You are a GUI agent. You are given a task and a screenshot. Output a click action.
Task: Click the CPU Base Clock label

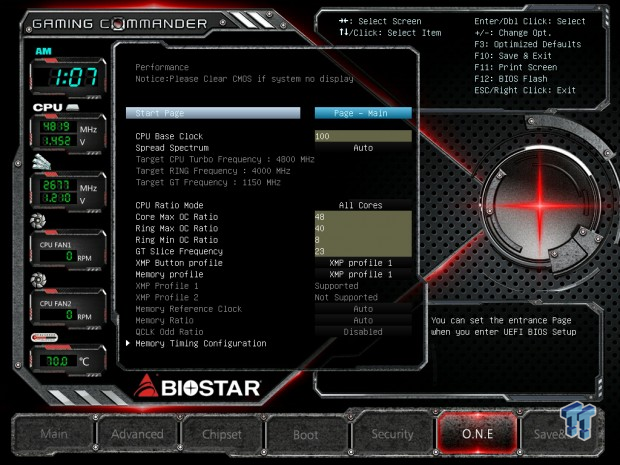169,136
